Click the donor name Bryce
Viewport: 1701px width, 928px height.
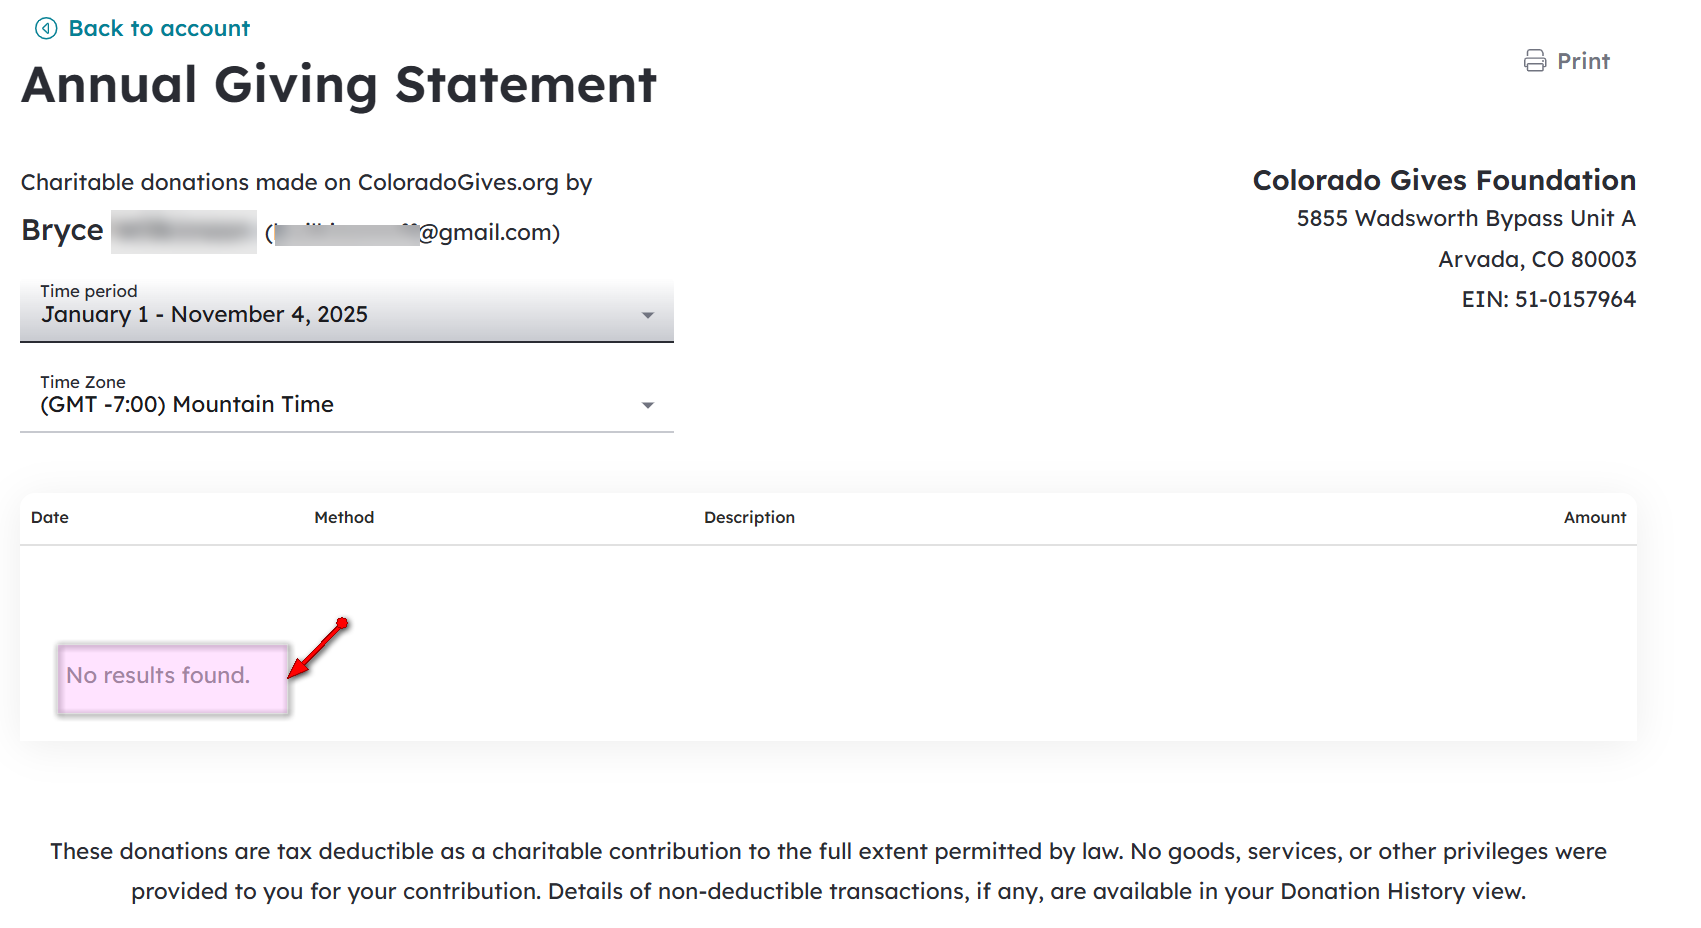[62, 230]
